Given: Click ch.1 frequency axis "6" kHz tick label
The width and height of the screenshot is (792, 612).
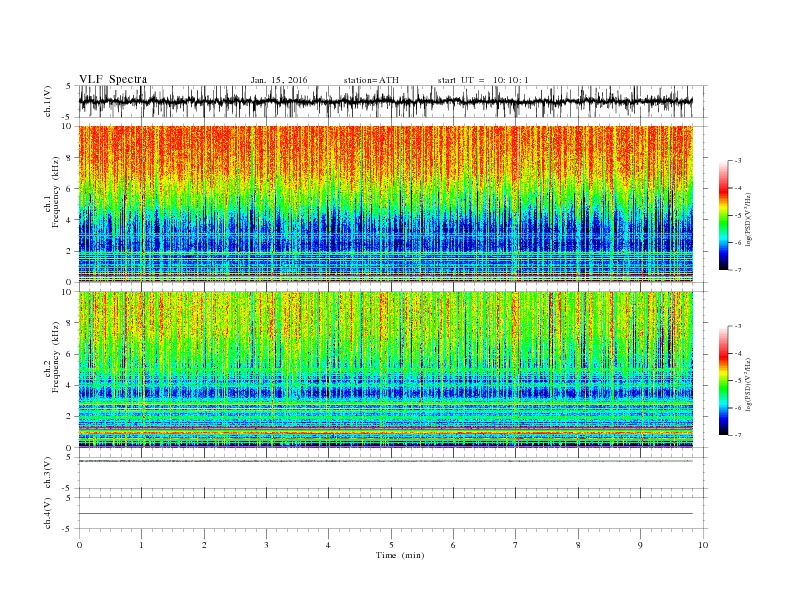Looking at the screenshot, I should [70, 189].
